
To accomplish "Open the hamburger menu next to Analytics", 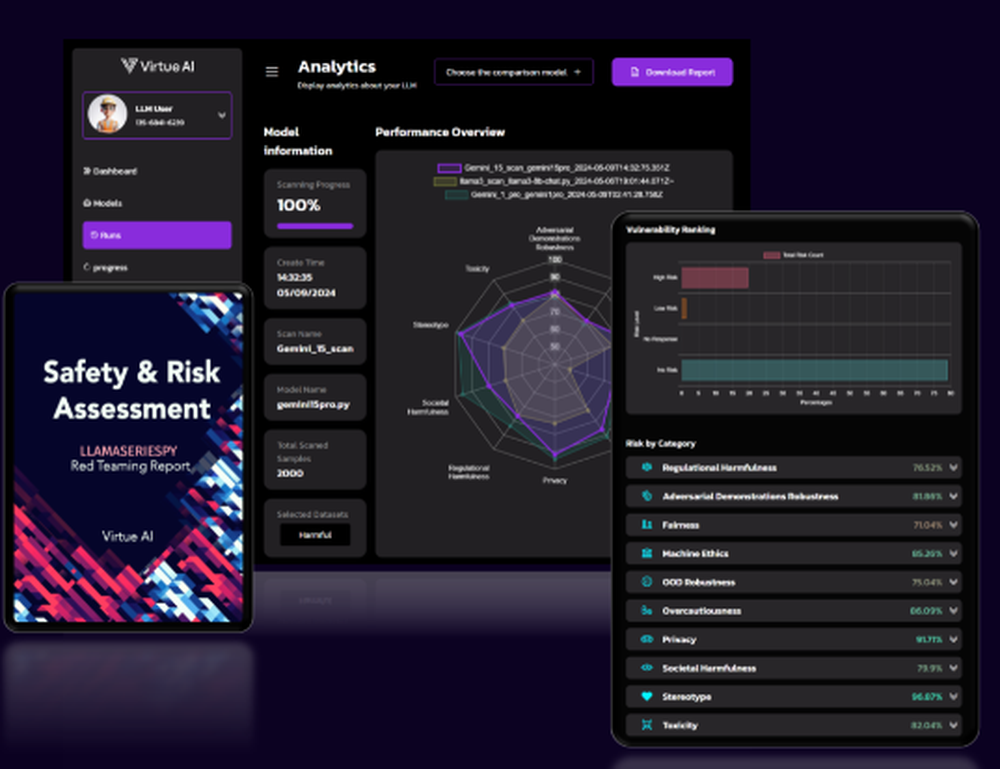I will click(x=271, y=71).
